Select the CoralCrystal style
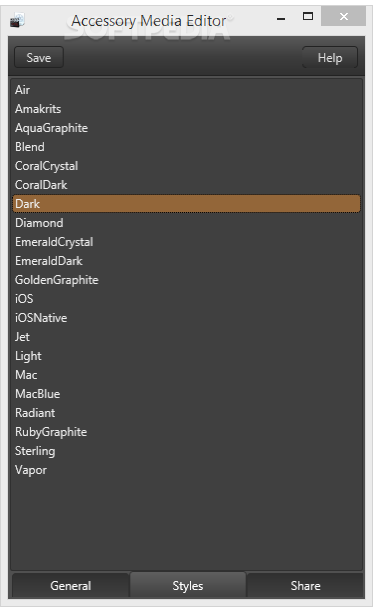Viewport: 373px width, 607px height. click(186, 166)
